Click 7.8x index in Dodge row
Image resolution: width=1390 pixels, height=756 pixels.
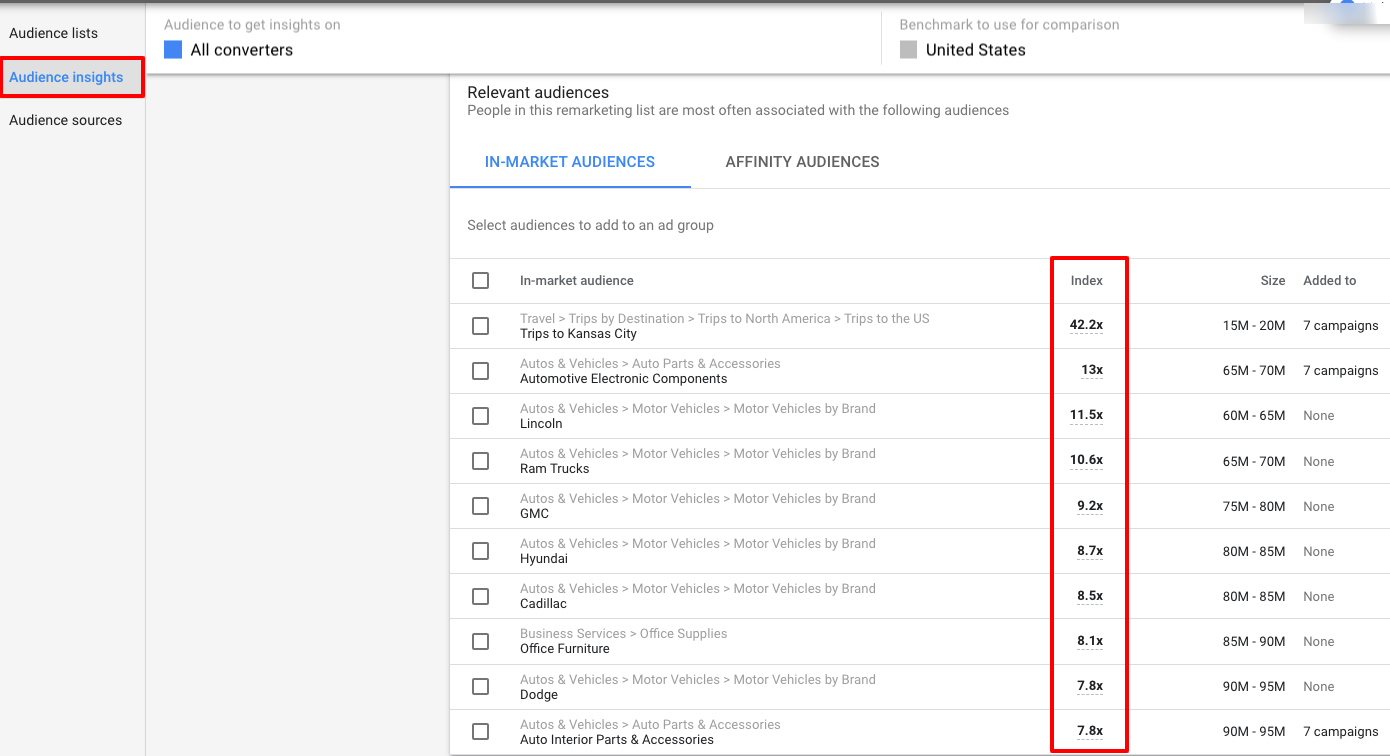click(1090, 686)
